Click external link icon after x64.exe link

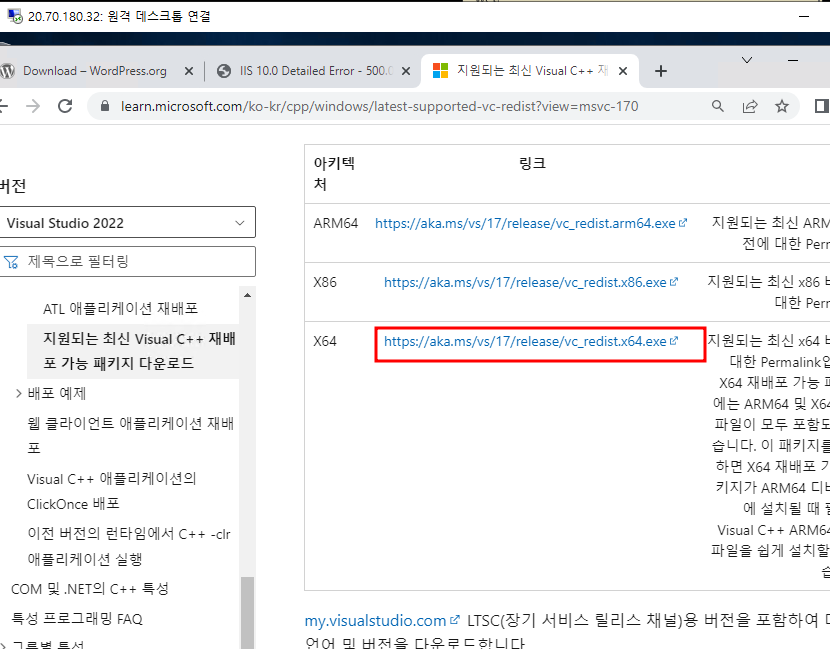pyautogui.click(x=674, y=341)
